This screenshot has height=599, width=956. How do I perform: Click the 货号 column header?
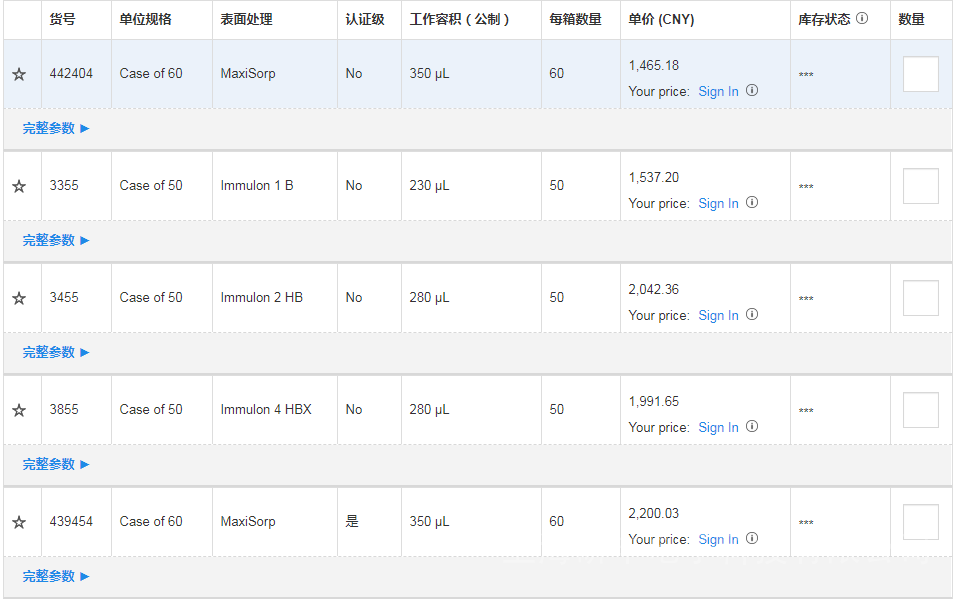coord(62,19)
